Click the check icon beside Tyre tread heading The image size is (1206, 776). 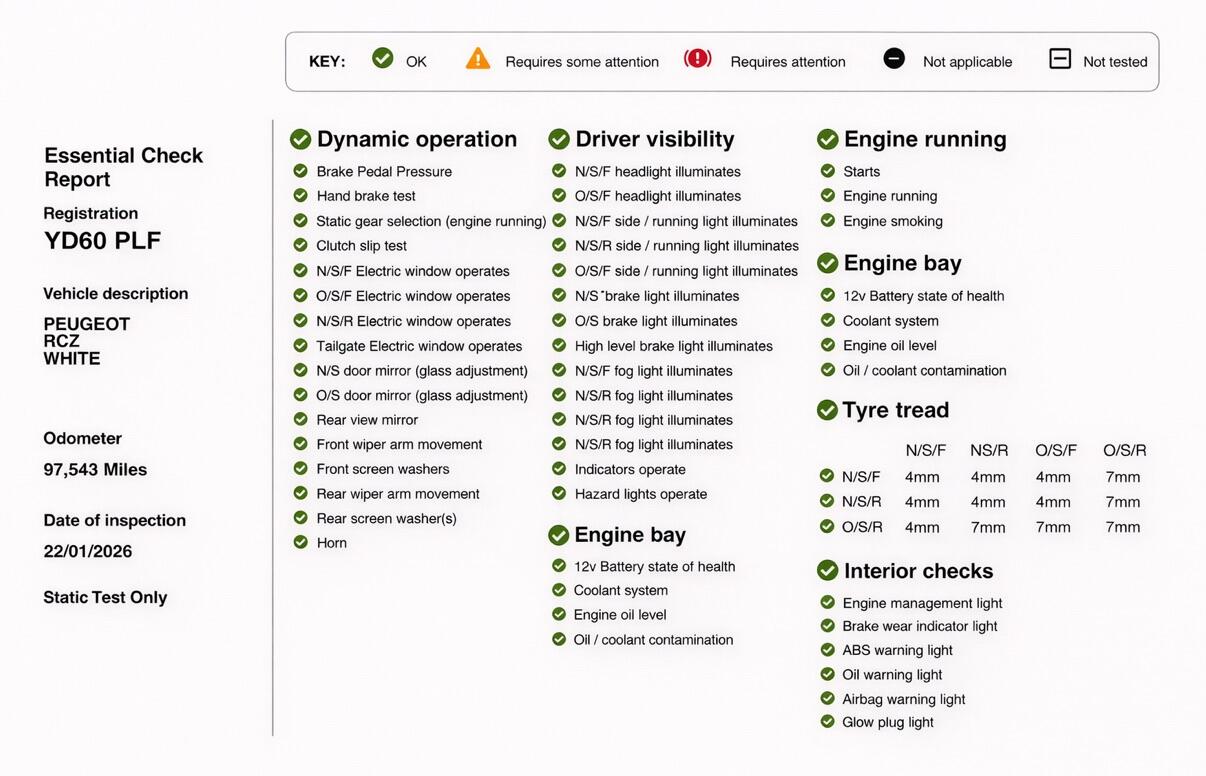[x=827, y=410]
